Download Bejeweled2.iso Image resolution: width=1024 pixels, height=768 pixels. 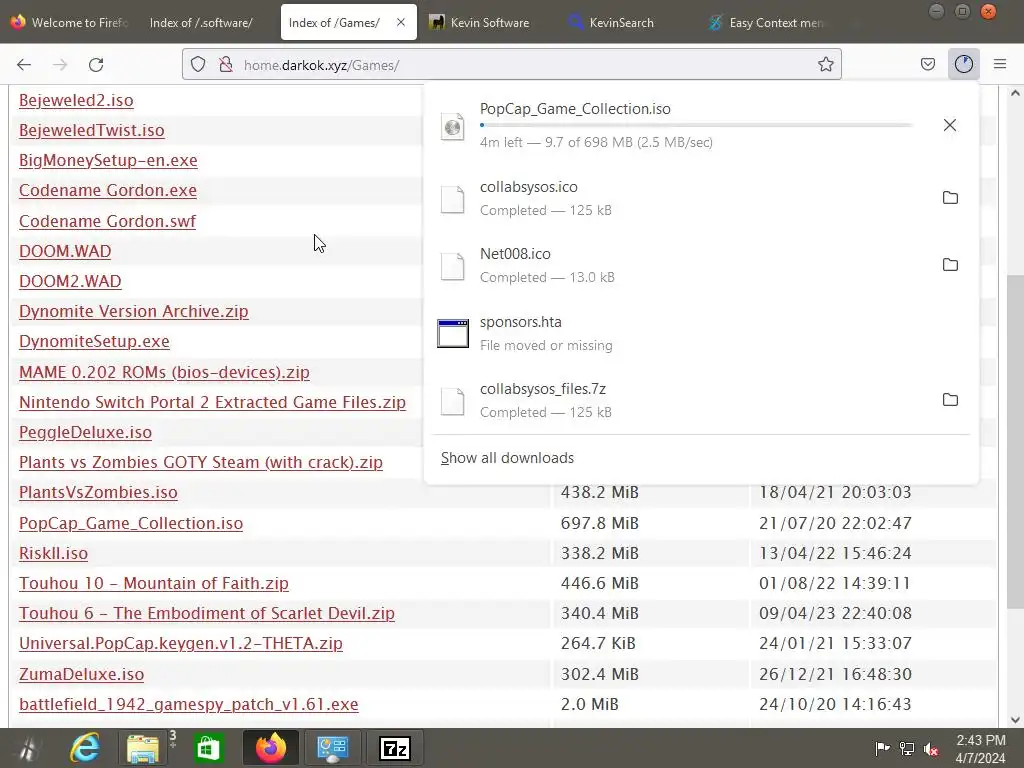pyautogui.click(x=76, y=101)
